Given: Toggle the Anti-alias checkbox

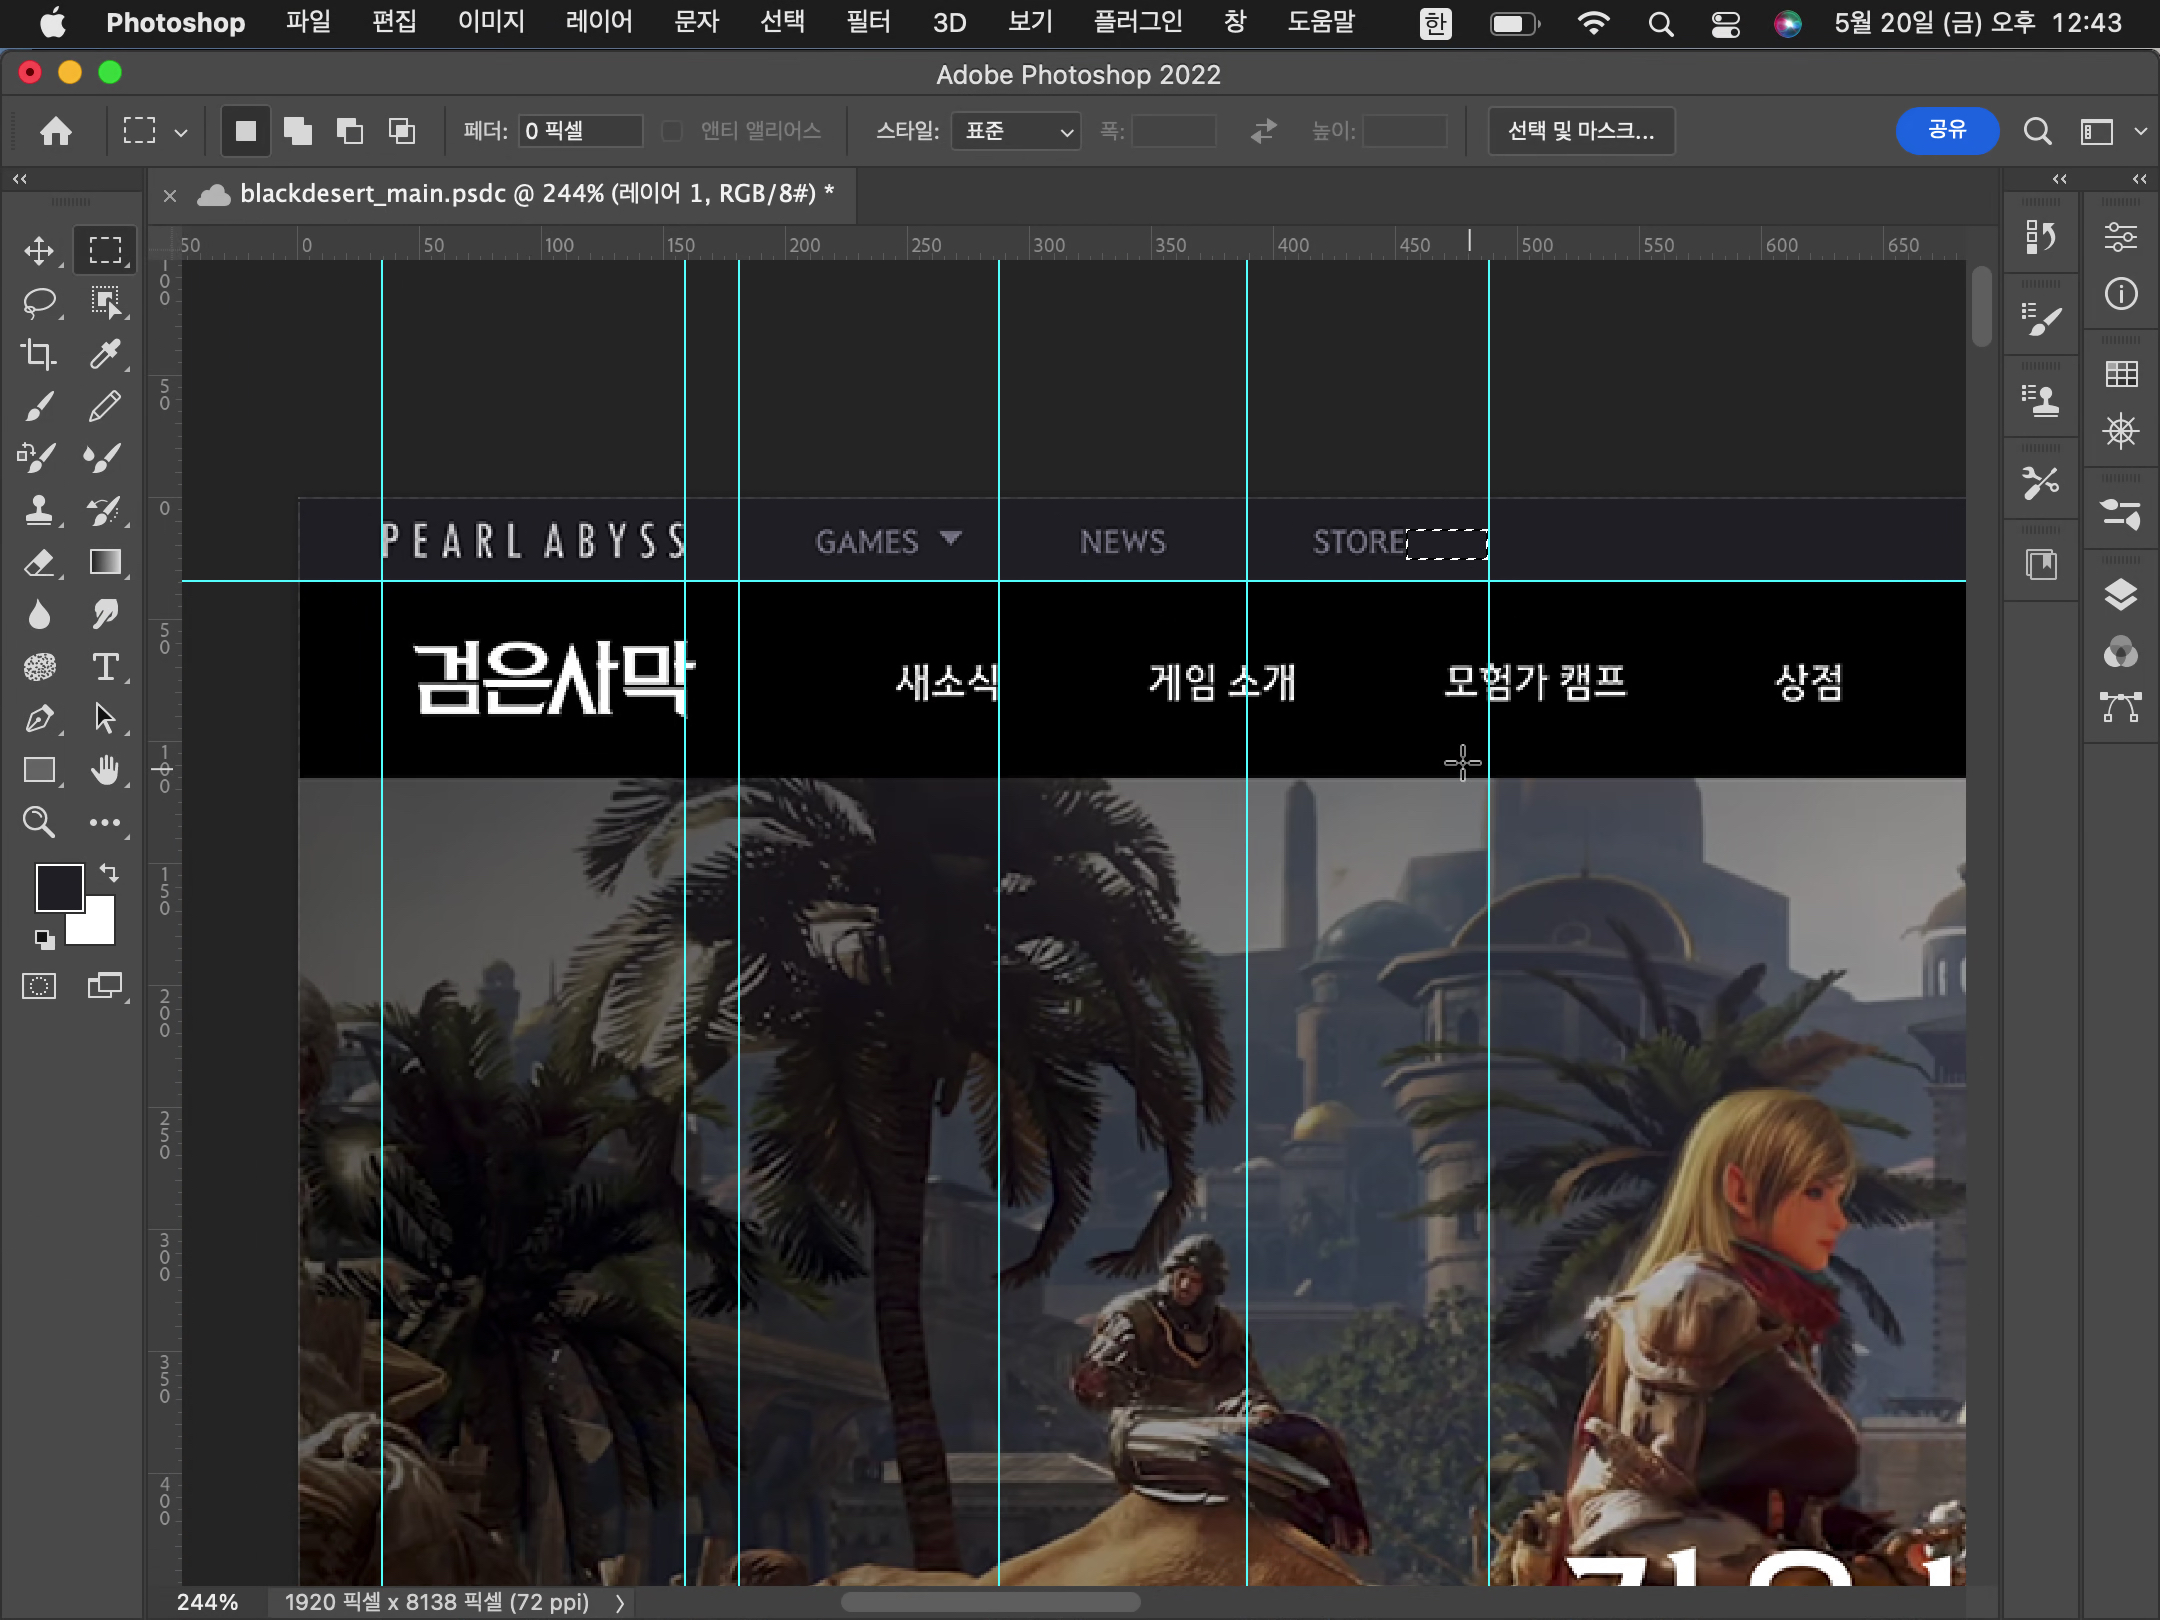Looking at the screenshot, I should point(672,131).
